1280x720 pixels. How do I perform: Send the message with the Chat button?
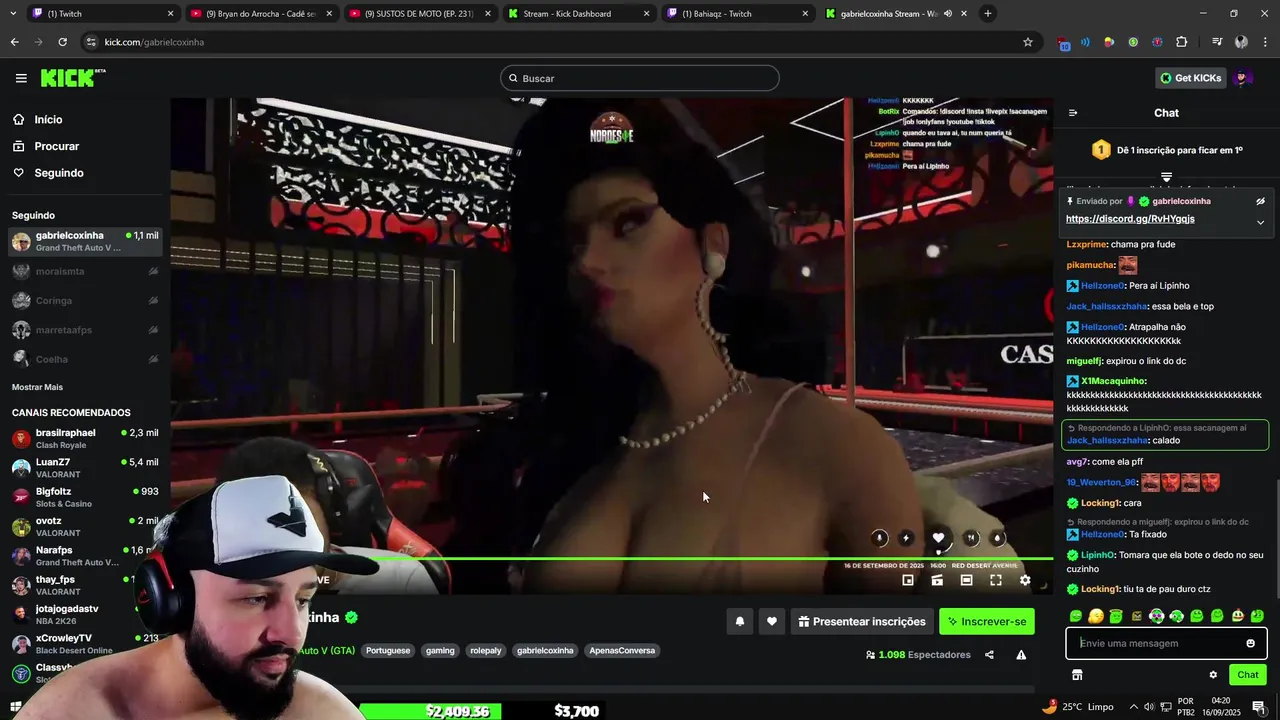click(x=1248, y=675)
